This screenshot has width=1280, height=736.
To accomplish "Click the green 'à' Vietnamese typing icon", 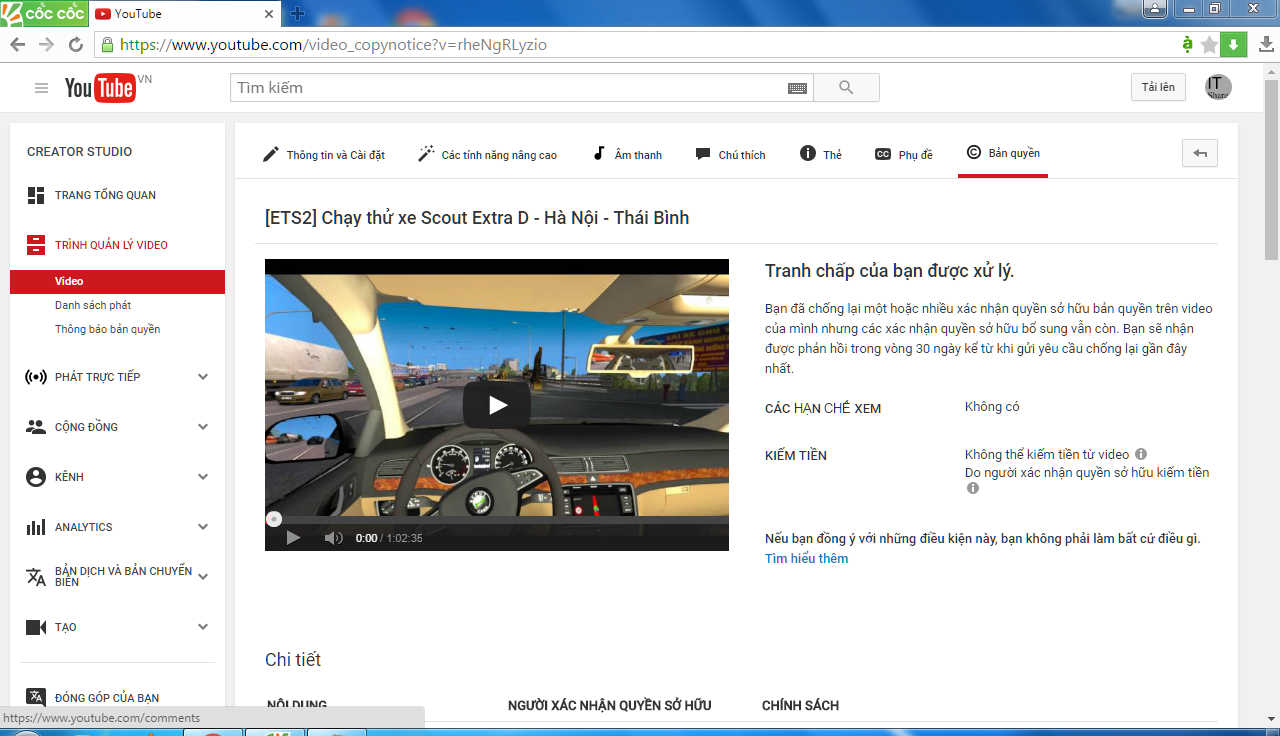I will click(1187, 44).
